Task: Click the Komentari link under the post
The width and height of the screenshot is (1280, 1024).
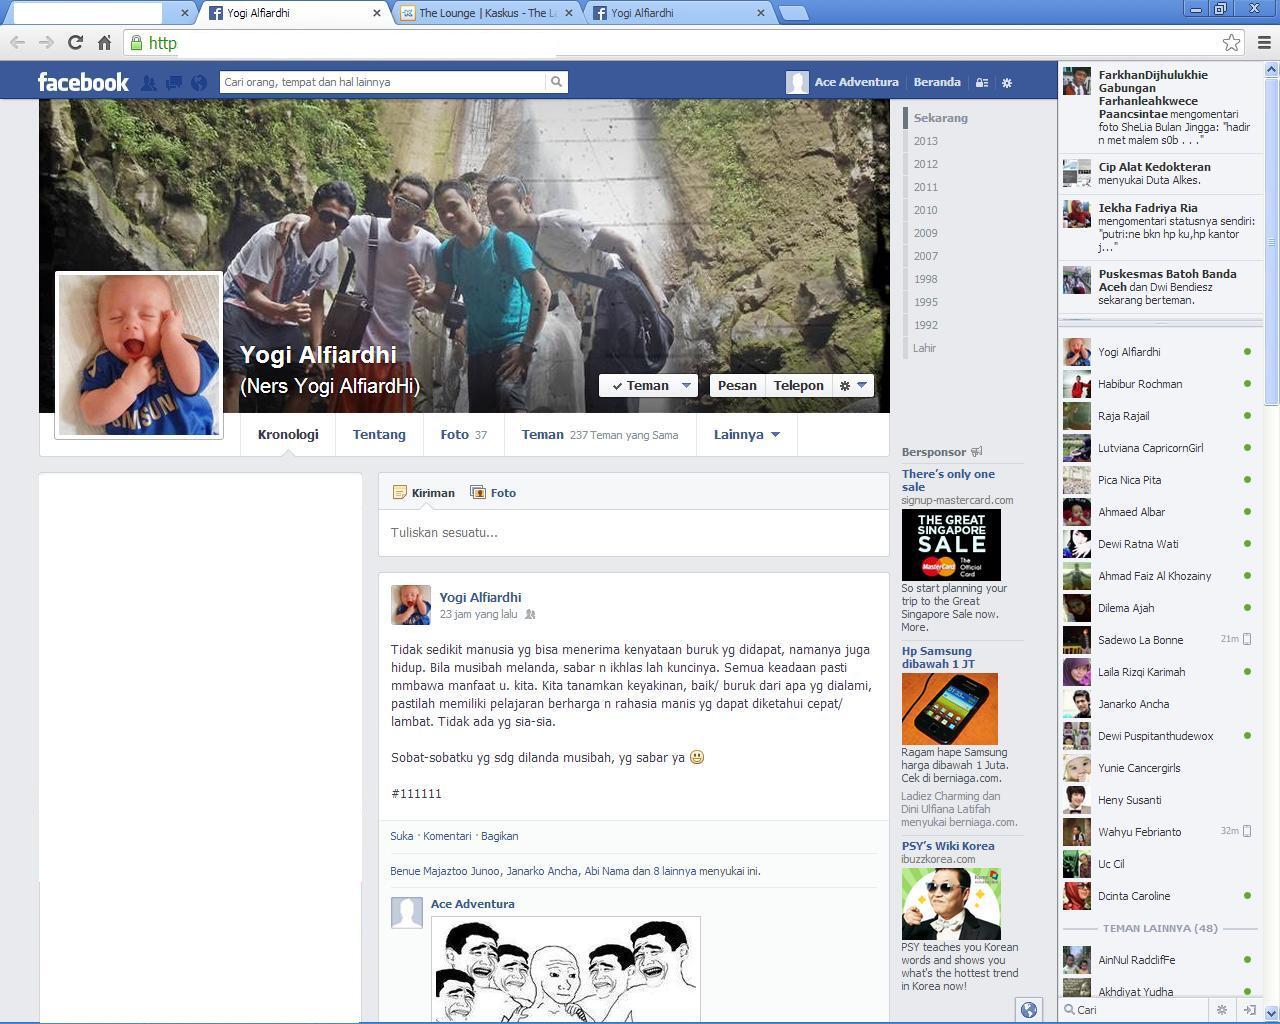Action: [447, 836]
